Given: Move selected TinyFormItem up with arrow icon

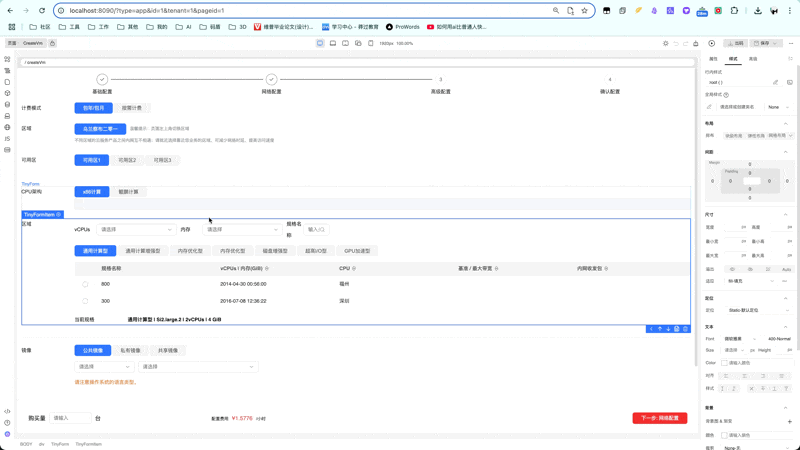Looking at the screenshot, I should click(x=660, y=329).
